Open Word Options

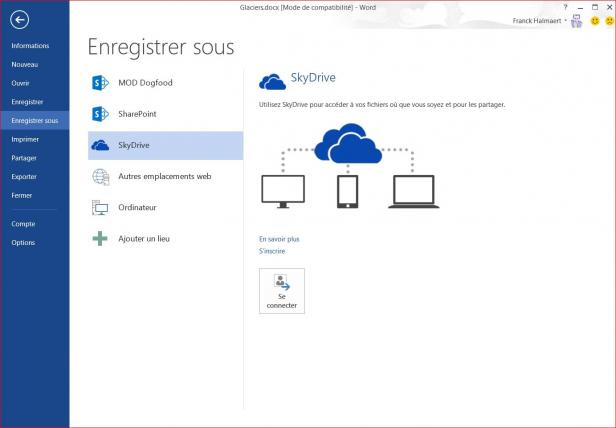tap(23, 242)
